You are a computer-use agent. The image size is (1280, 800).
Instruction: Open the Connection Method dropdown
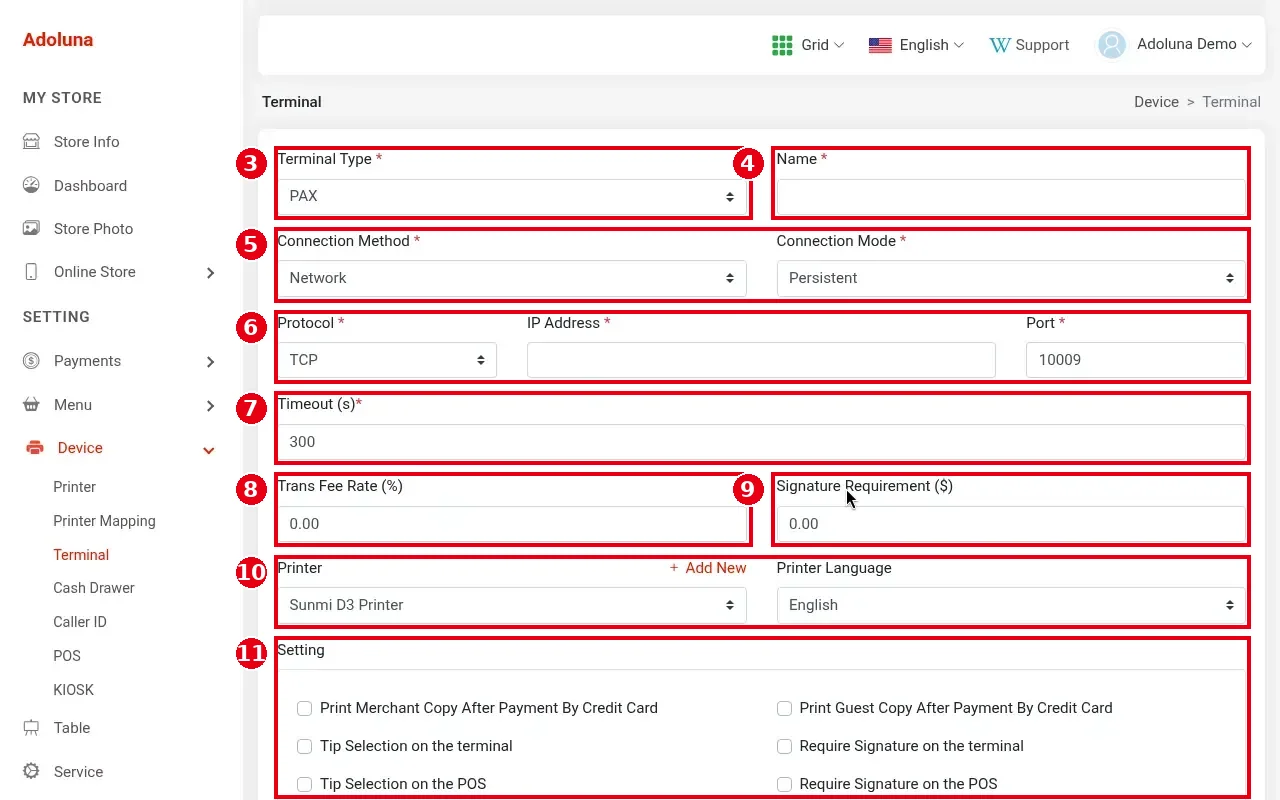[512, 278]
